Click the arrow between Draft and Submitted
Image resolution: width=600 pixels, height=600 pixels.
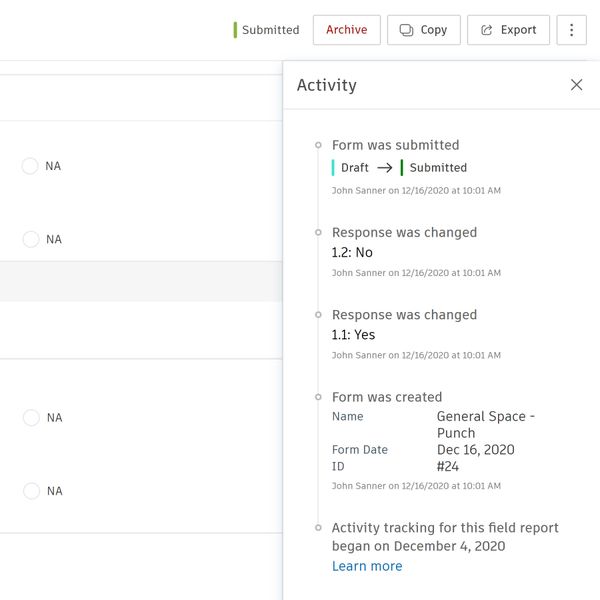coord(385,168)
